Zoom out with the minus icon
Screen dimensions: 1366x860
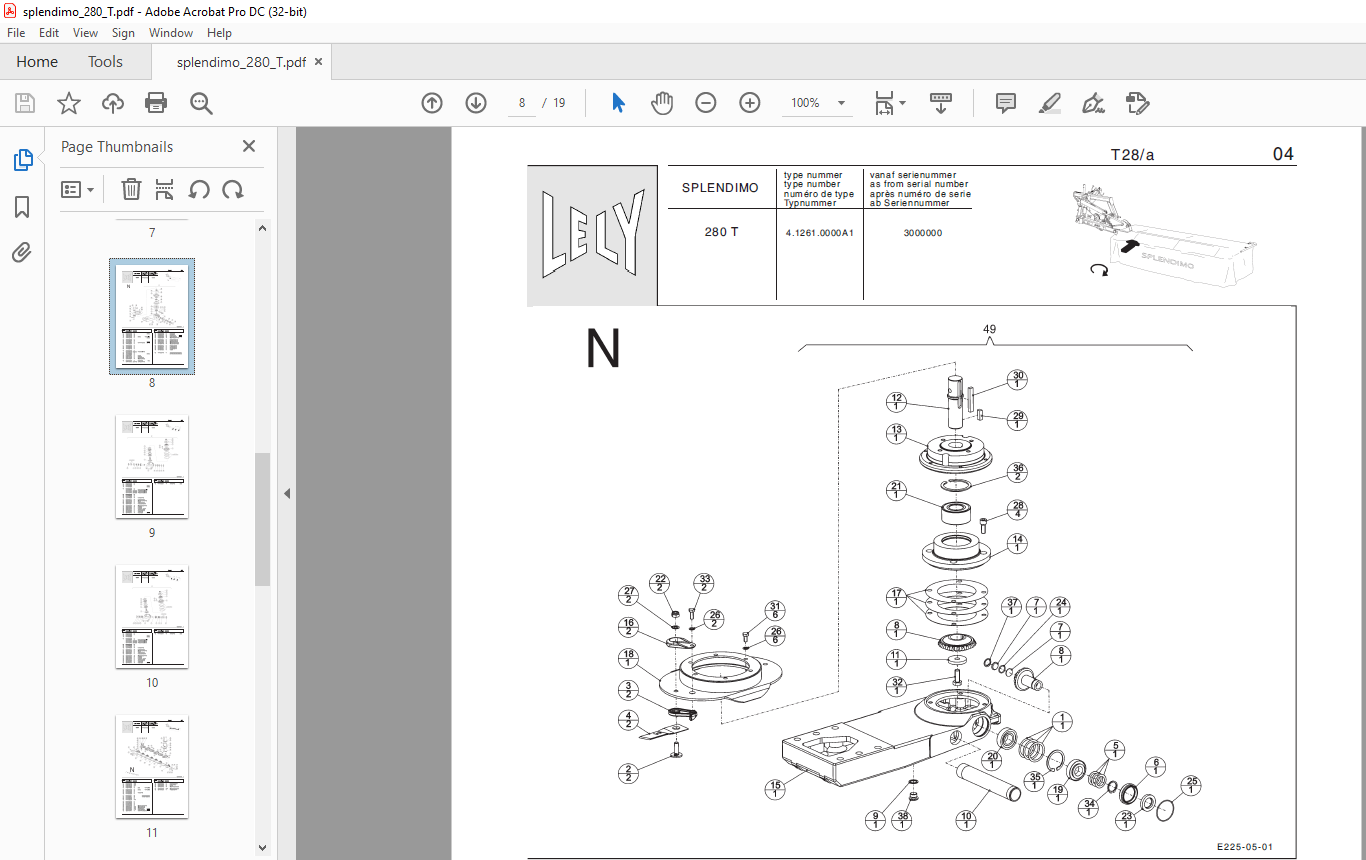coord(706,103)
